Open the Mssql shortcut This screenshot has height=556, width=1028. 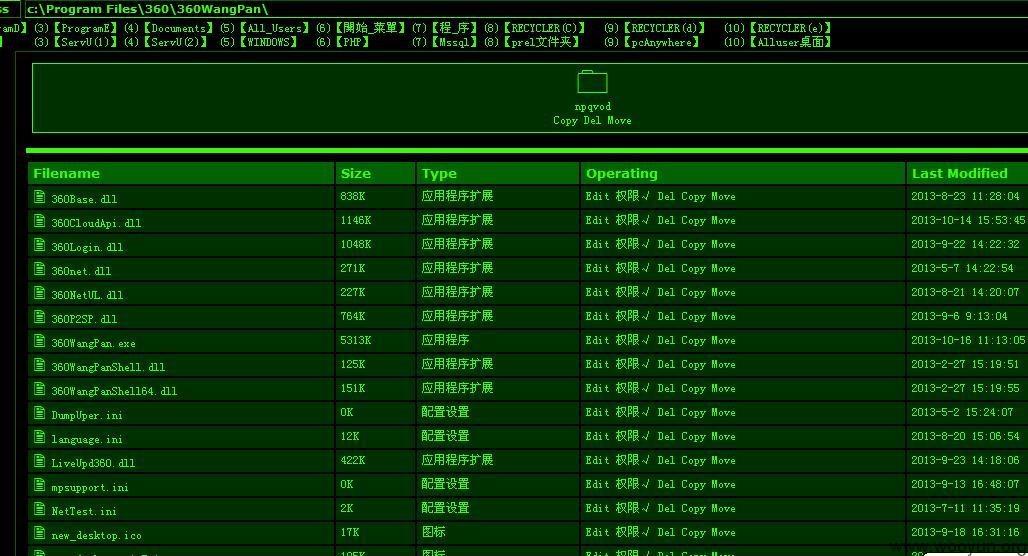[x=454, y=42]
